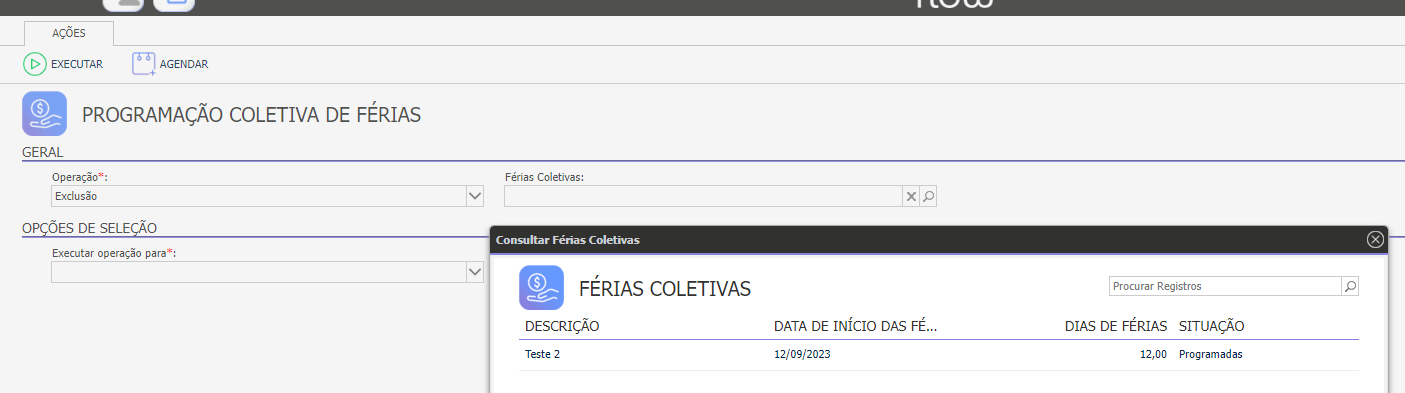This screenshot has height=393, width=1405.
Task: Click the Agendar calendar icon
Action: pyautogui.click(x=144, y=64)
